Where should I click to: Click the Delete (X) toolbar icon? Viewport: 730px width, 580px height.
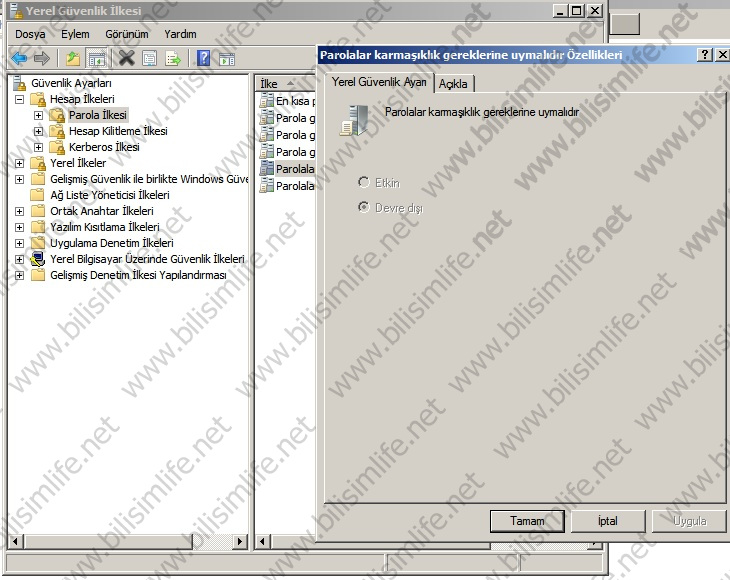[x=127, y=58]
